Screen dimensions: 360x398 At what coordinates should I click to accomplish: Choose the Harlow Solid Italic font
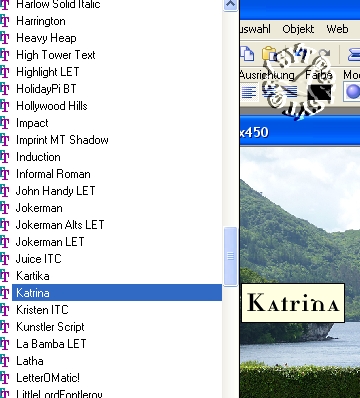[58, 4]
